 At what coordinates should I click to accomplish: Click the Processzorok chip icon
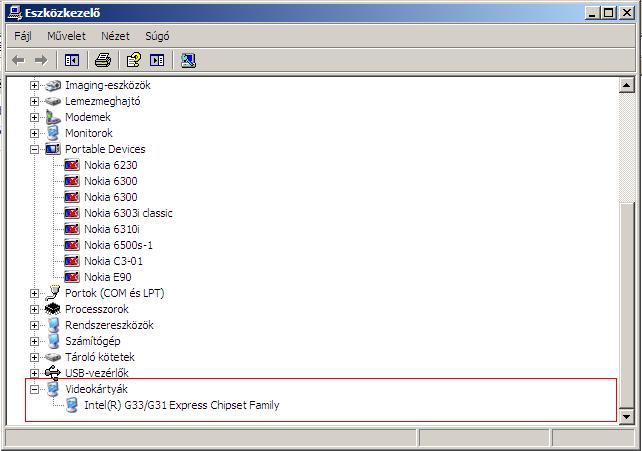point(53,309)
